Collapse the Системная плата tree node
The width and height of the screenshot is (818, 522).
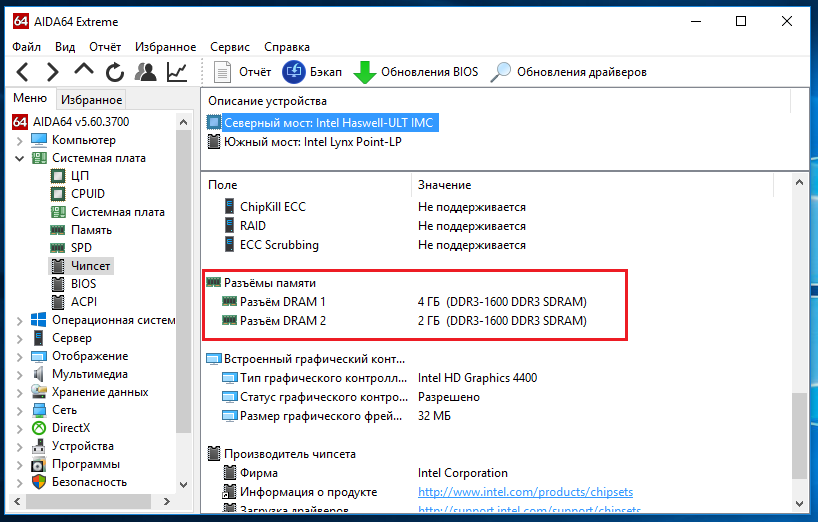click(x=20, y=158)
